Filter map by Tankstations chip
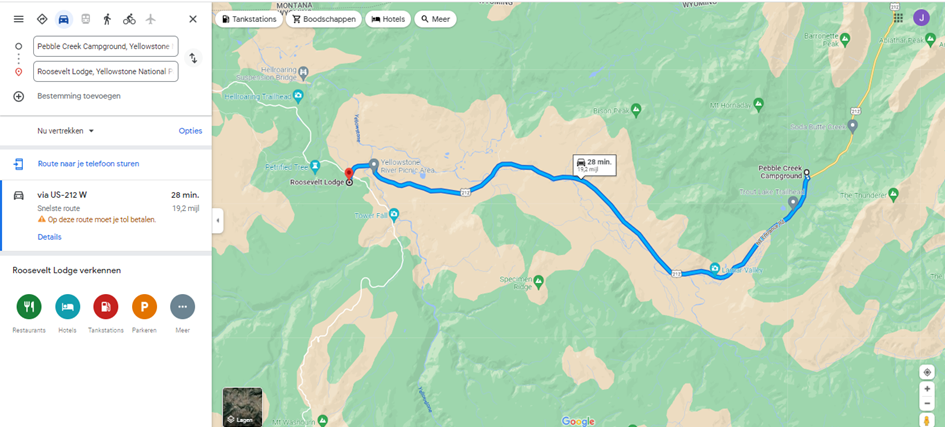The width and height of the screenshot is (945, 427). [249, 19]
